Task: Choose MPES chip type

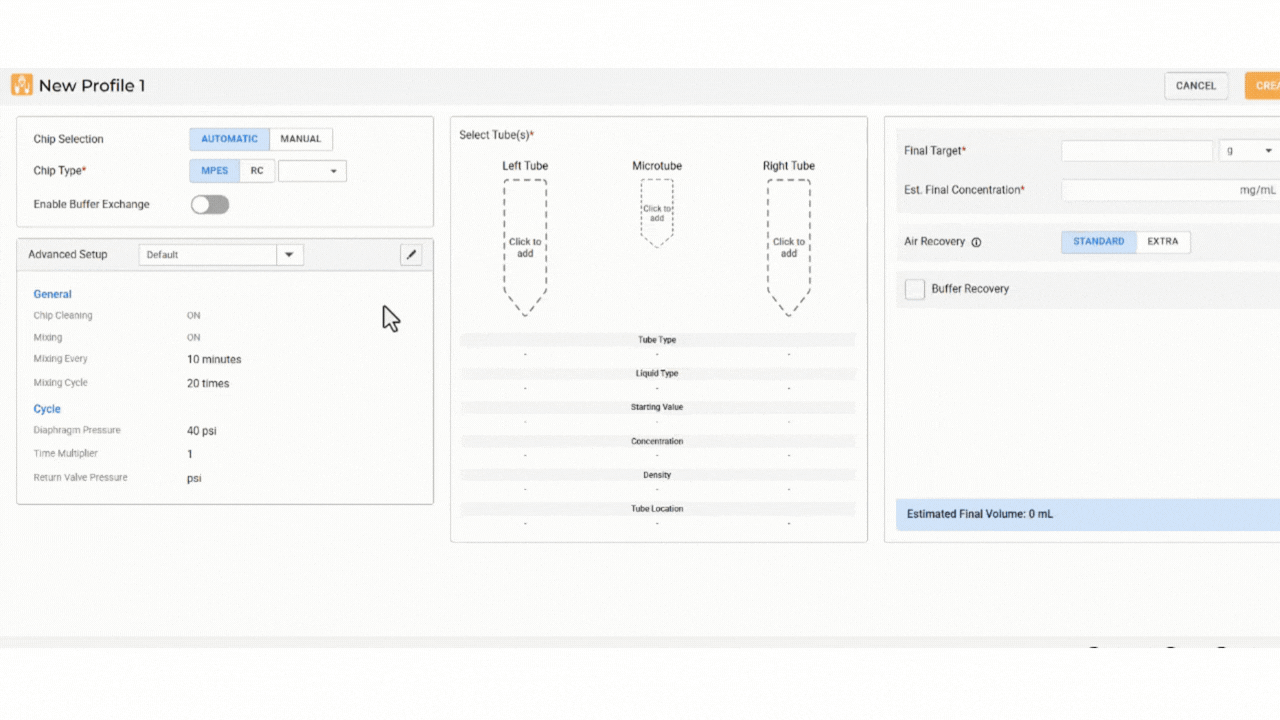Action: [x=214, y=171]
